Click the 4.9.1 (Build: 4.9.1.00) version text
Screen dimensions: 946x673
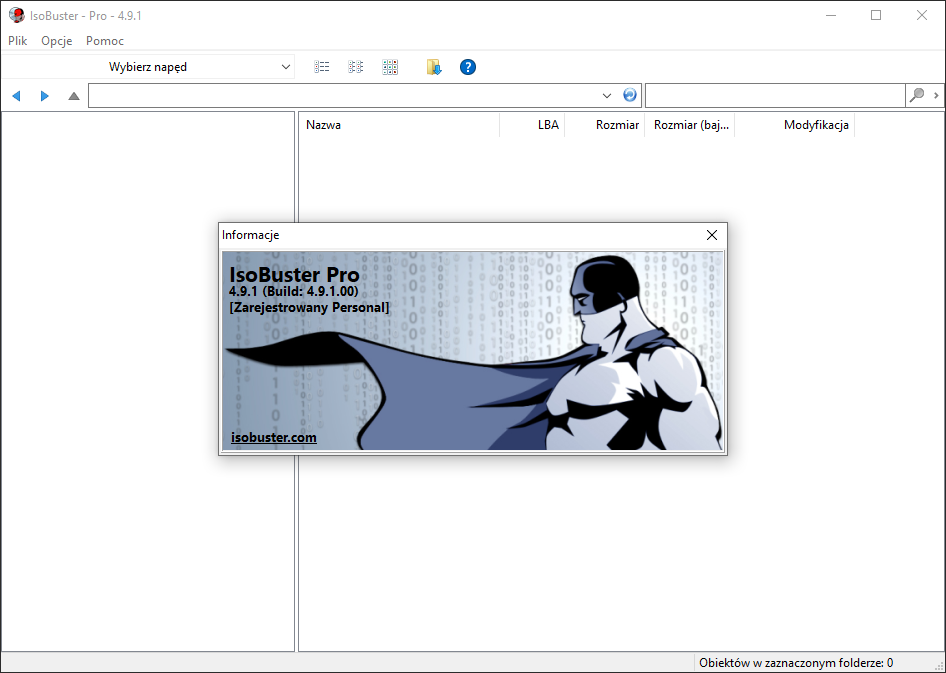point(294,292)
